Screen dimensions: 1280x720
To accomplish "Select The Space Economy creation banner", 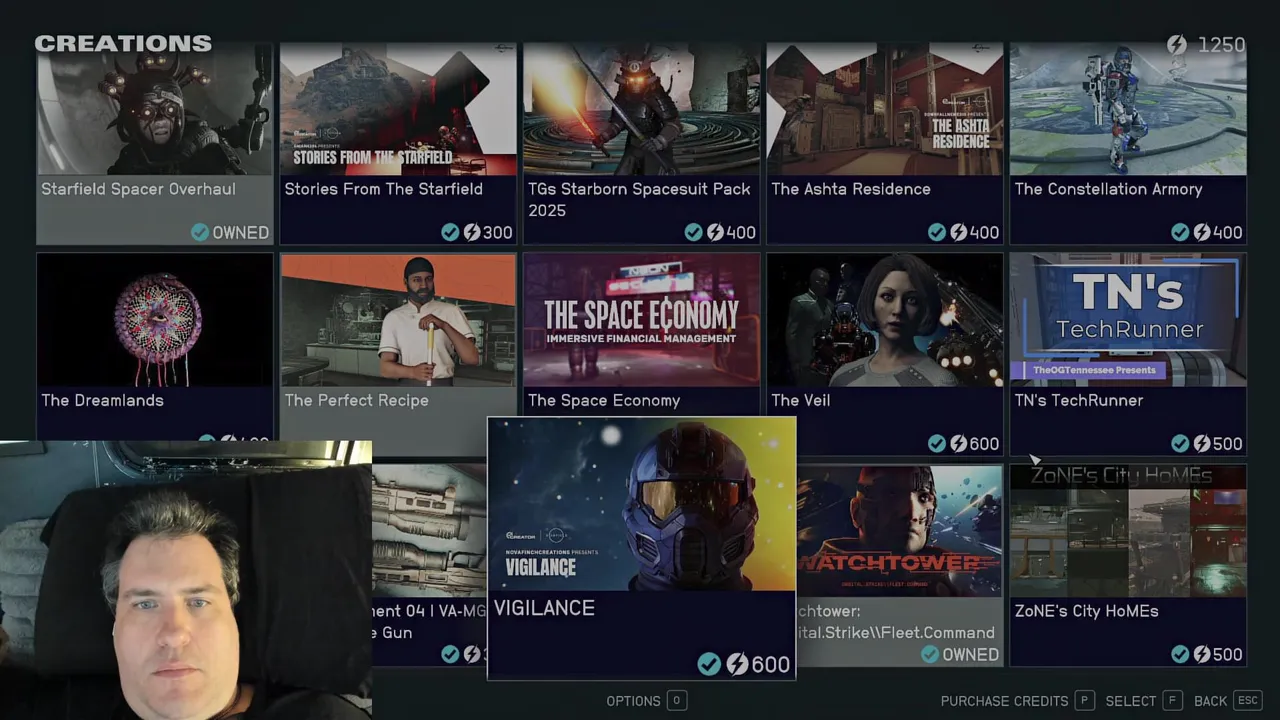I will tap(641, 320).
